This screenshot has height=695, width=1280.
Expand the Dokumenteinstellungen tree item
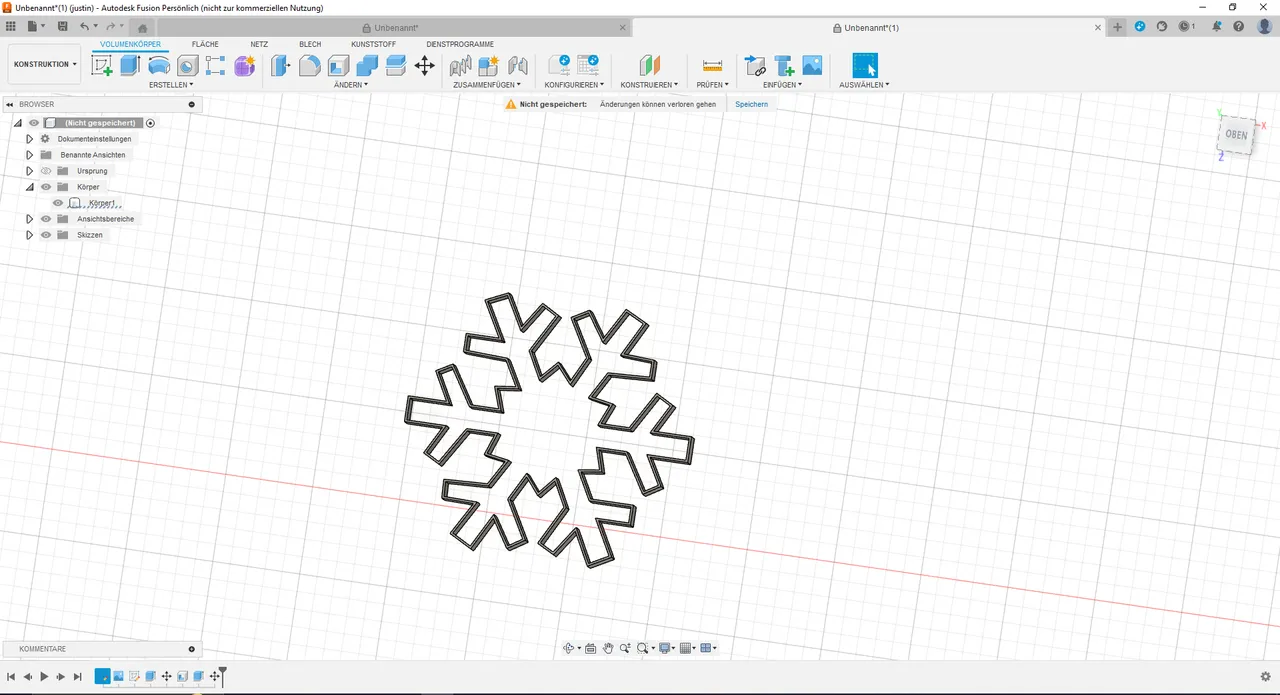pyautogui.click(x=29, y=138)
